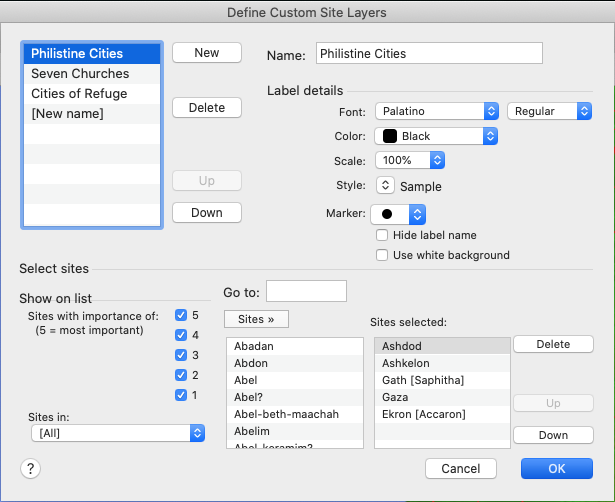Click the Style stepper next to Sample
Viewport: 615px width, 502px height.
click(385, 185)
